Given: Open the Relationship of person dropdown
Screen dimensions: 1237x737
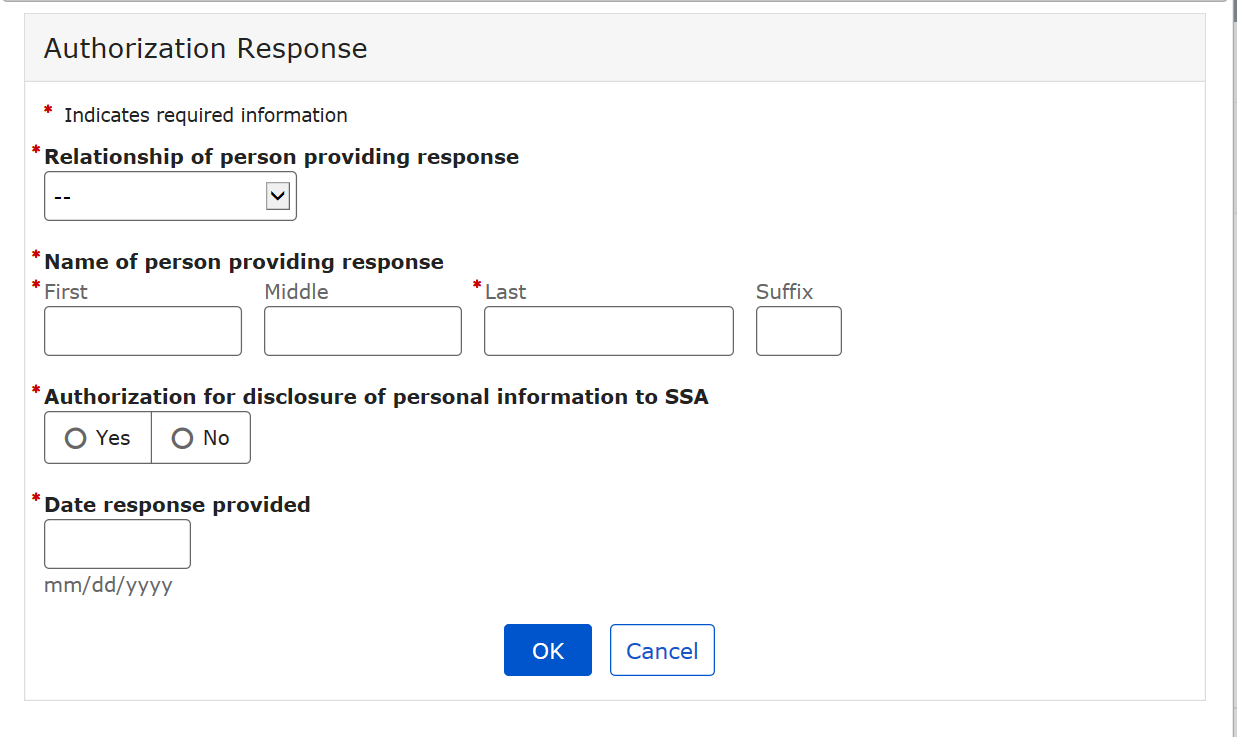Looking at the screenshot, I should click(170, 197).
